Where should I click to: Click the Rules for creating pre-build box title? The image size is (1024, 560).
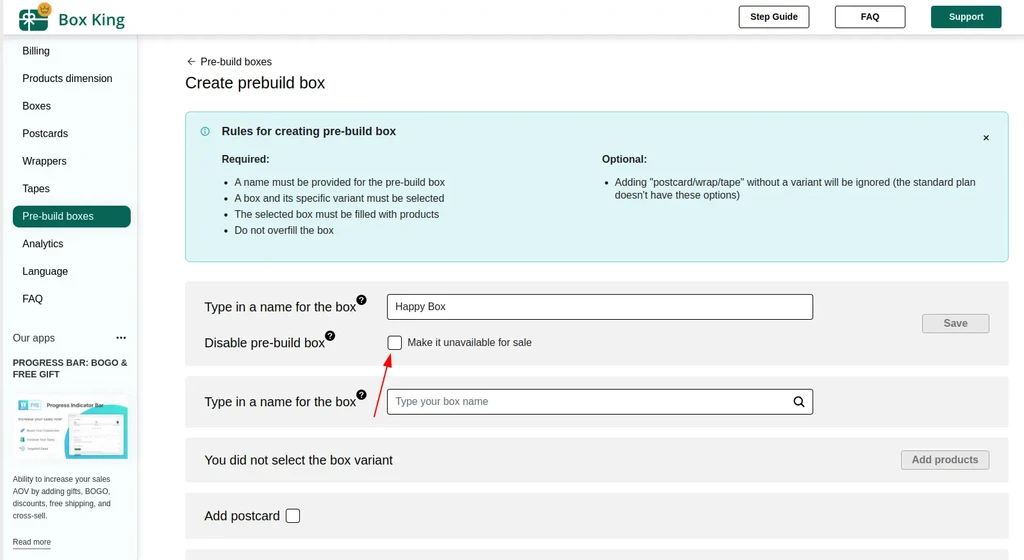(308, 131)
